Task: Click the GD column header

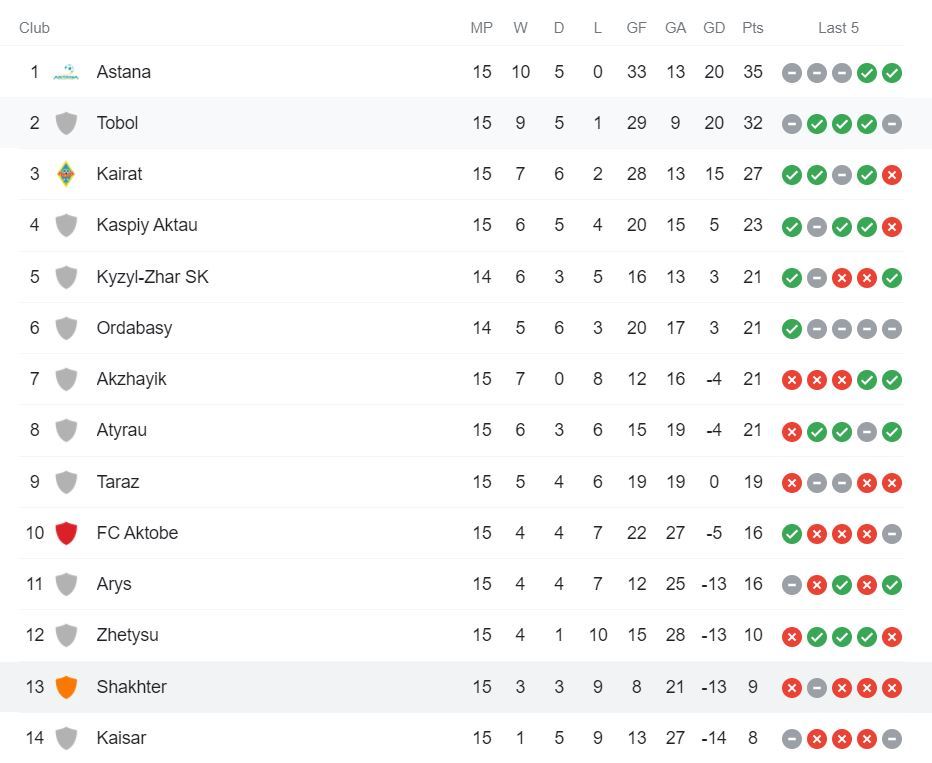Action: coord(714,28)
